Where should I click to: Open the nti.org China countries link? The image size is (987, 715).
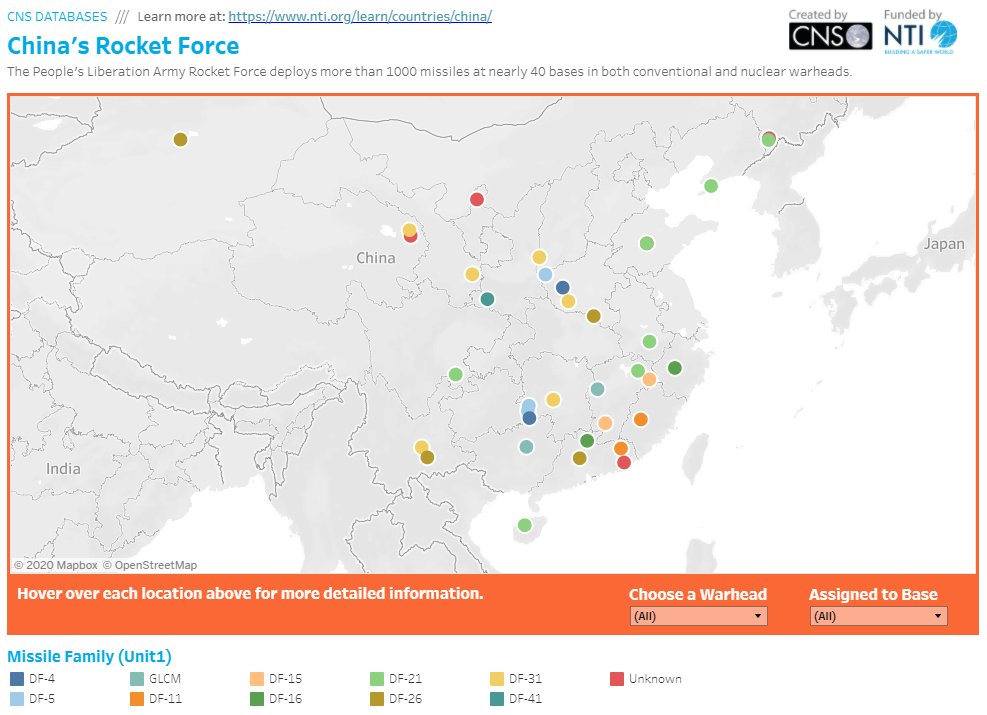pyautogui.click(x=360, y=17)
